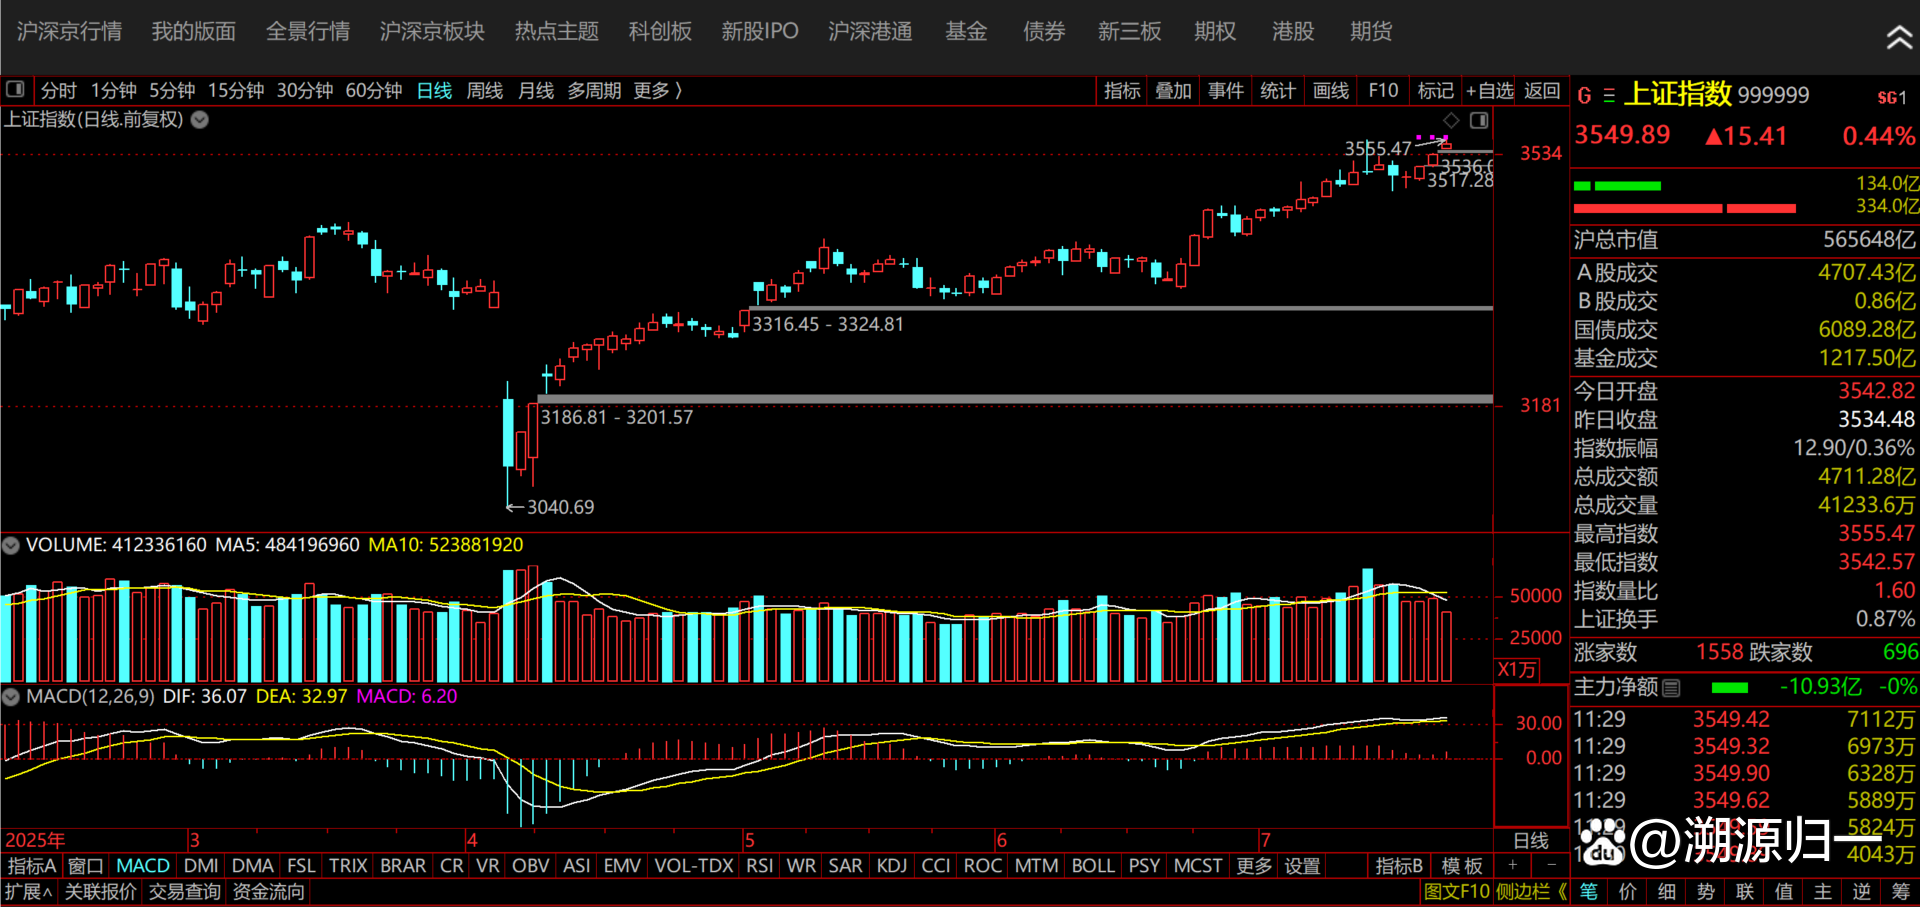Collapse the VOLUME indicator panel
Image resolution: width=1920 pixels, height=907 pixels.
click(x=11, y=546)
